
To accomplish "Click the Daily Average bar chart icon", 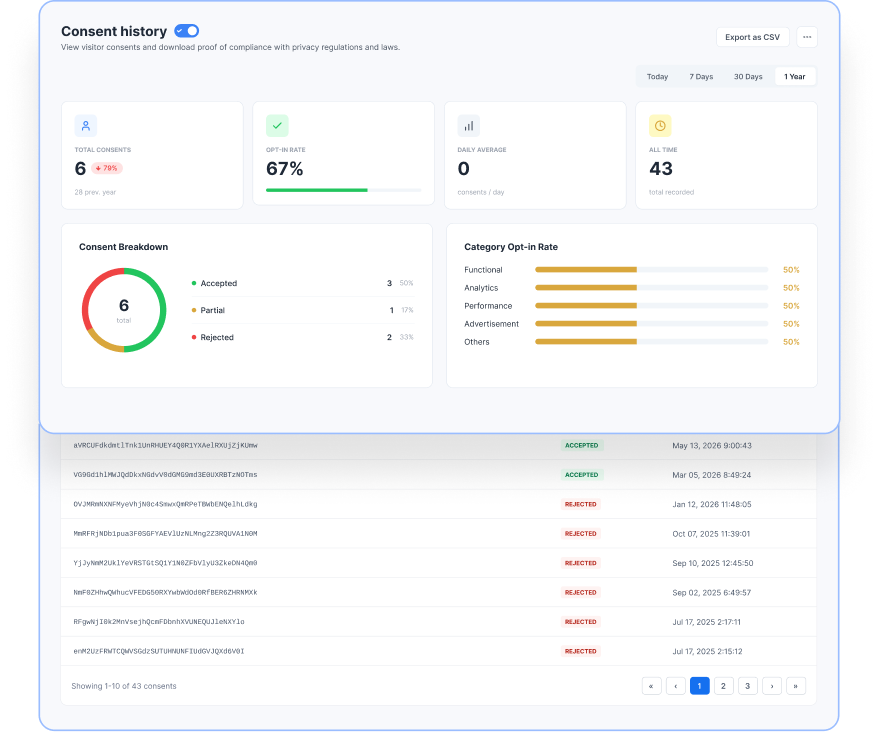I will [x=469, y=126].
